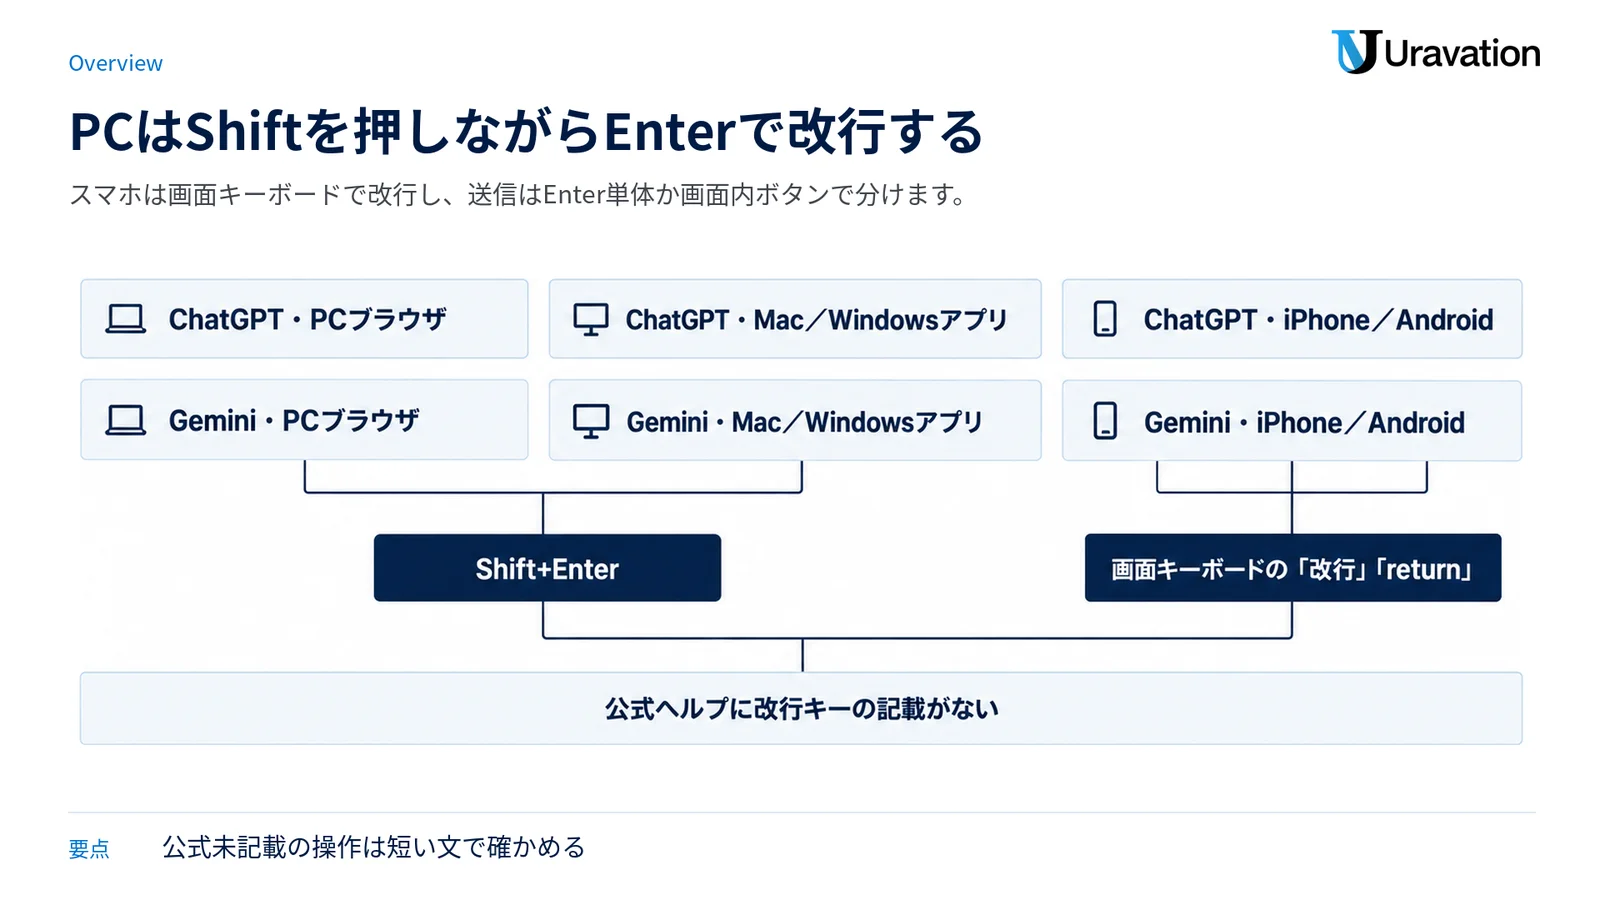This screenshot has width=1600, height=900.
Task: Click the Gemini・iPhone/Android label
Action: click(1304, 422)
